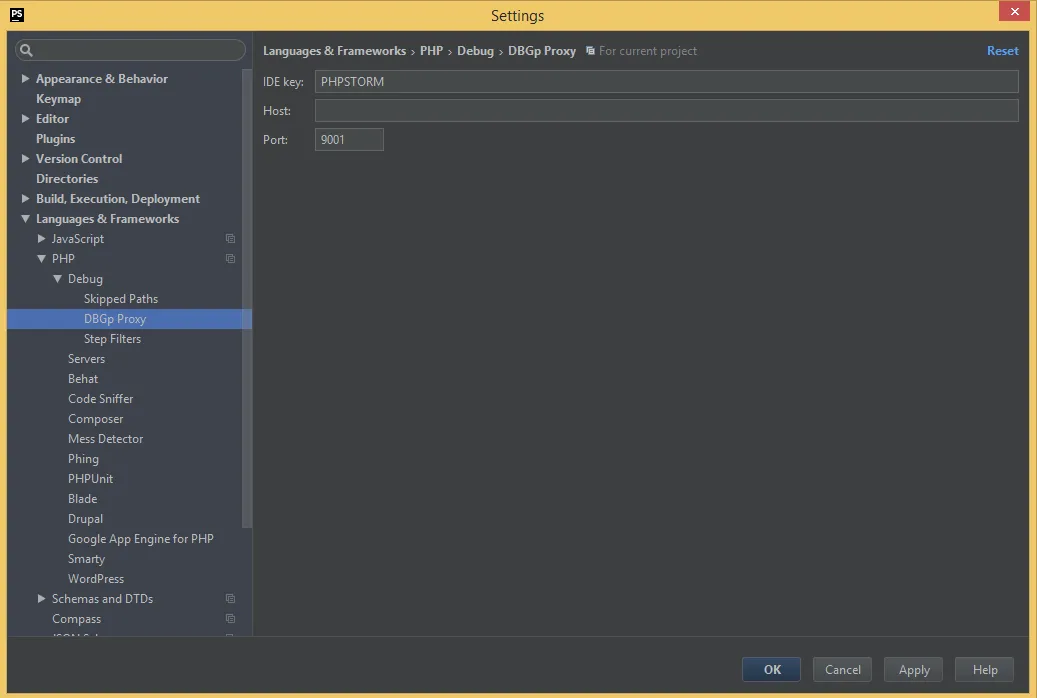
Task: Close the Settings dialog window
Action: click(1015, 11)
